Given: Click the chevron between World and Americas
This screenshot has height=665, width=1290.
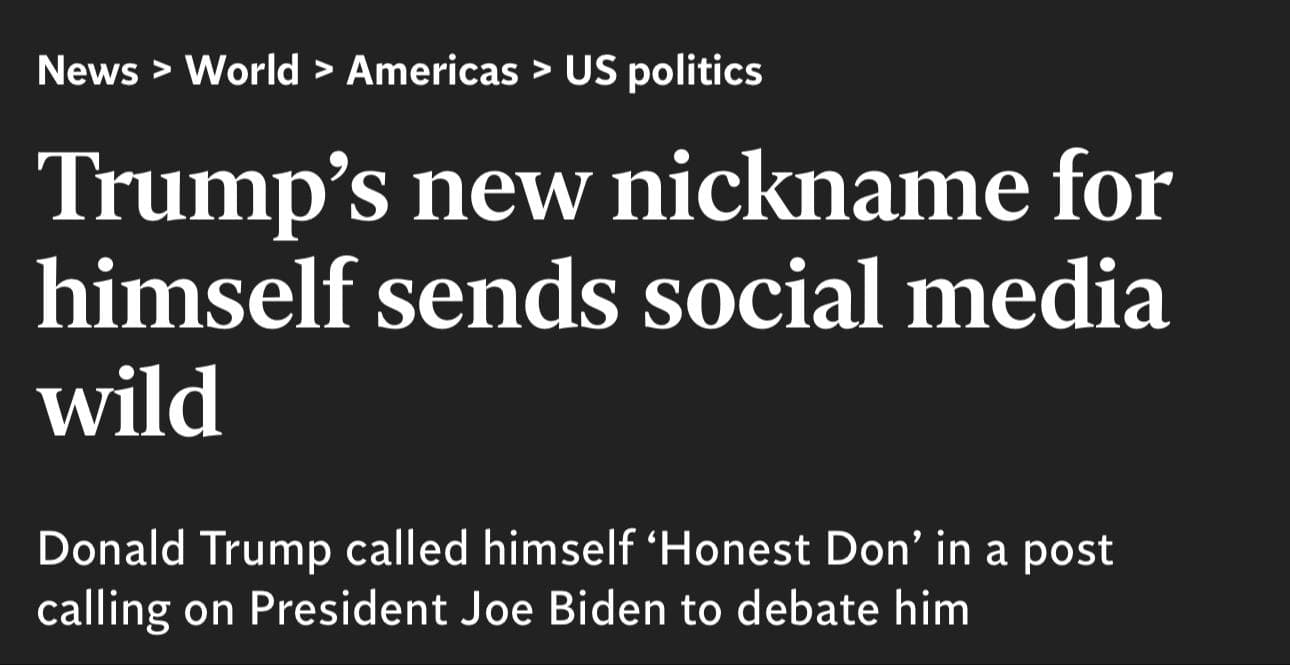Looking at the screenshot, I should 322,72.
